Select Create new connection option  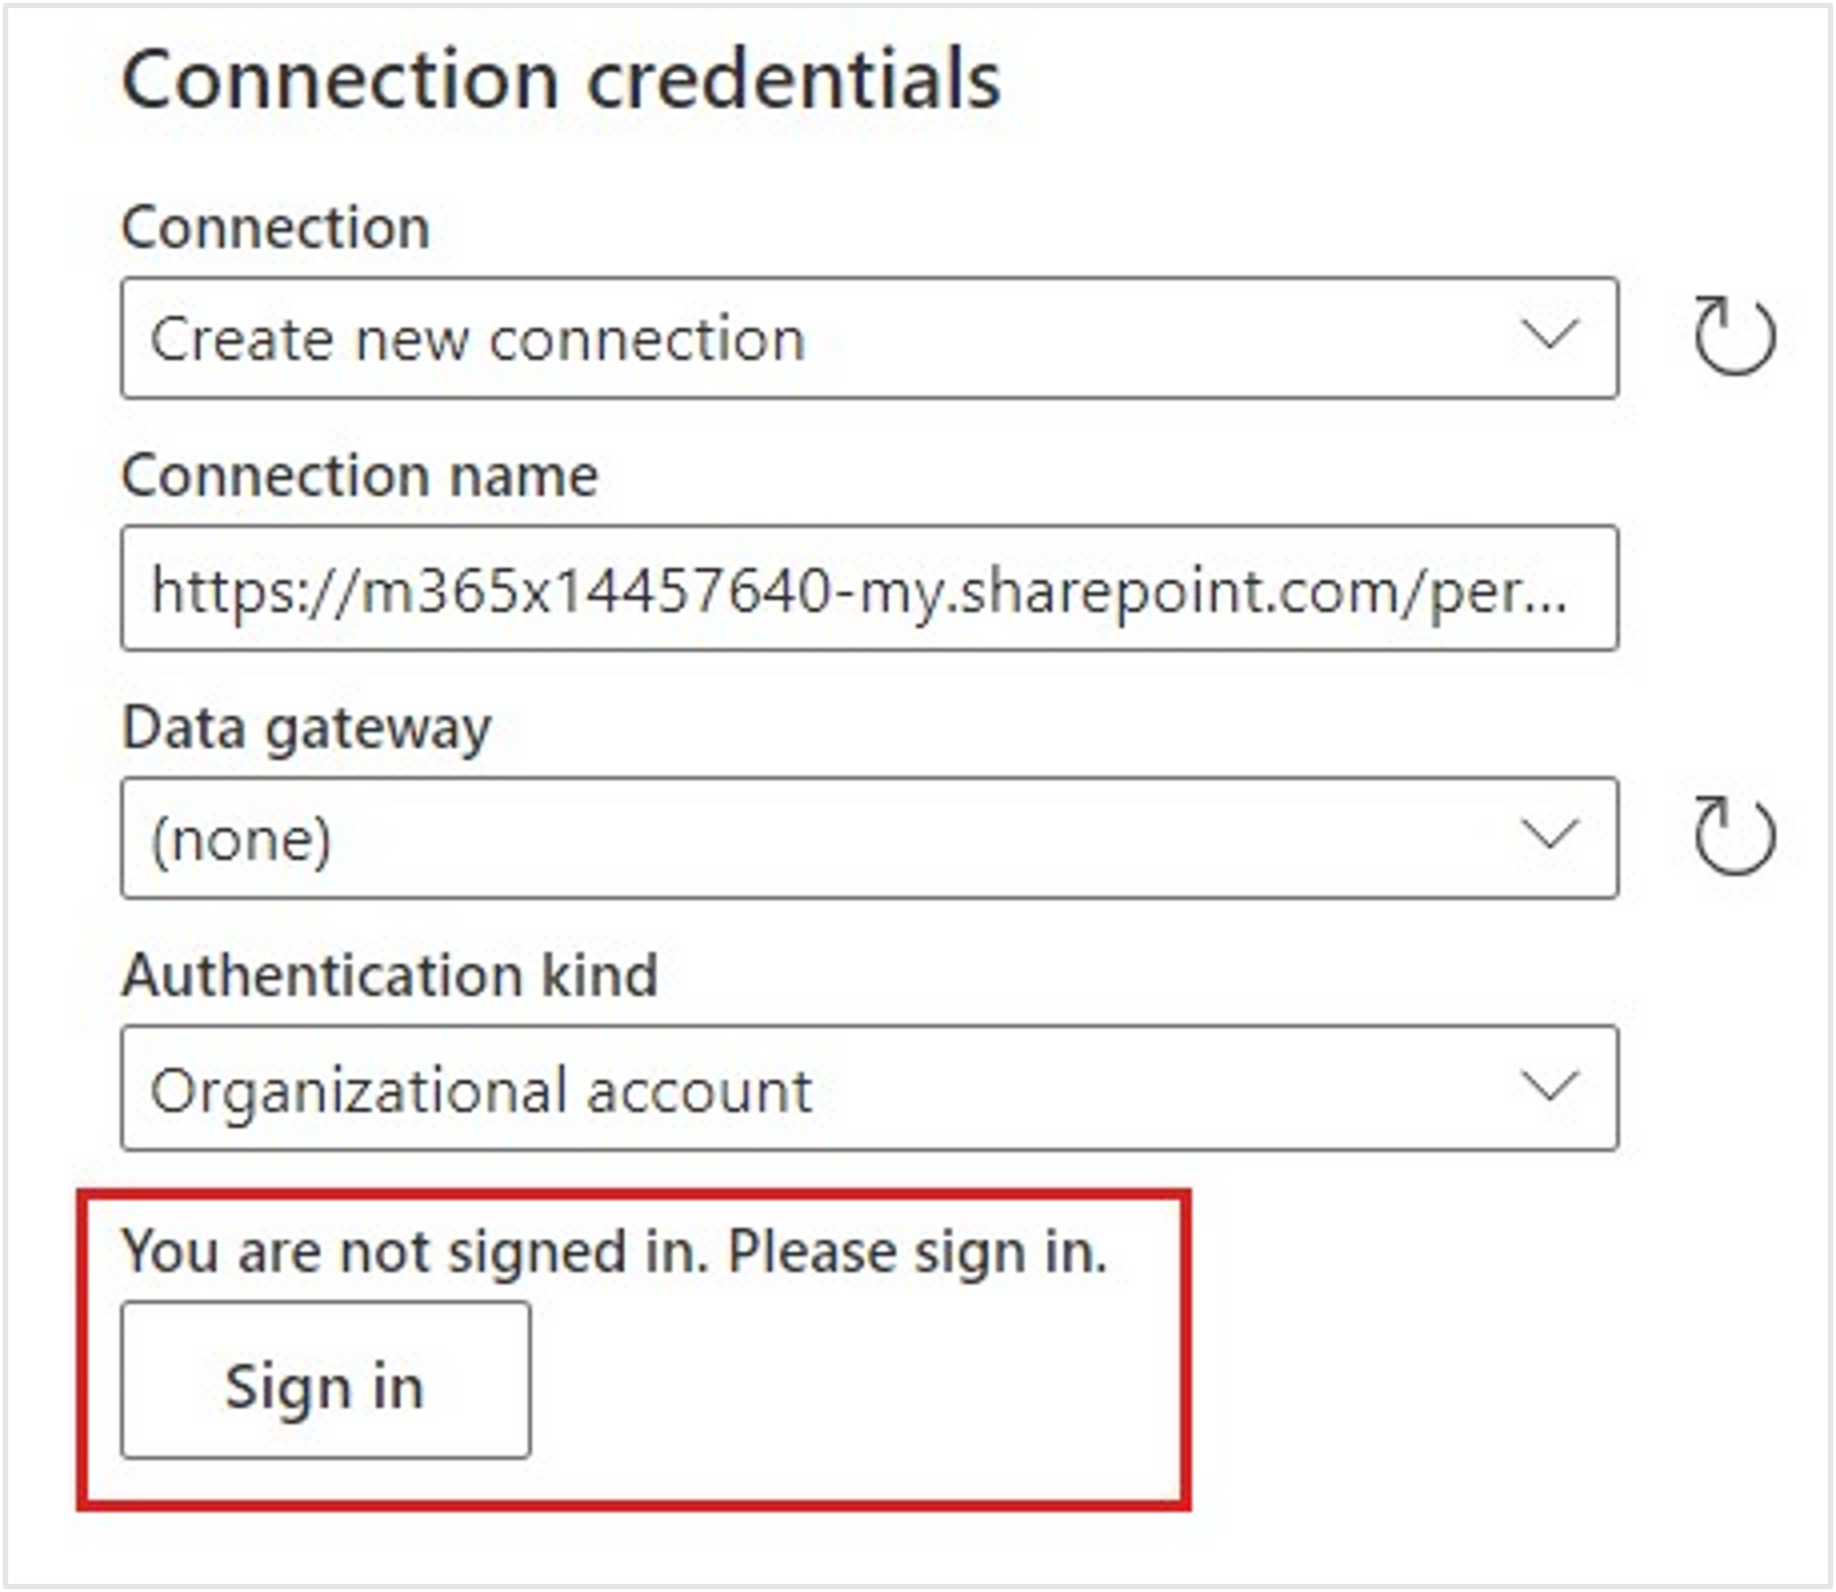point(480,340)
